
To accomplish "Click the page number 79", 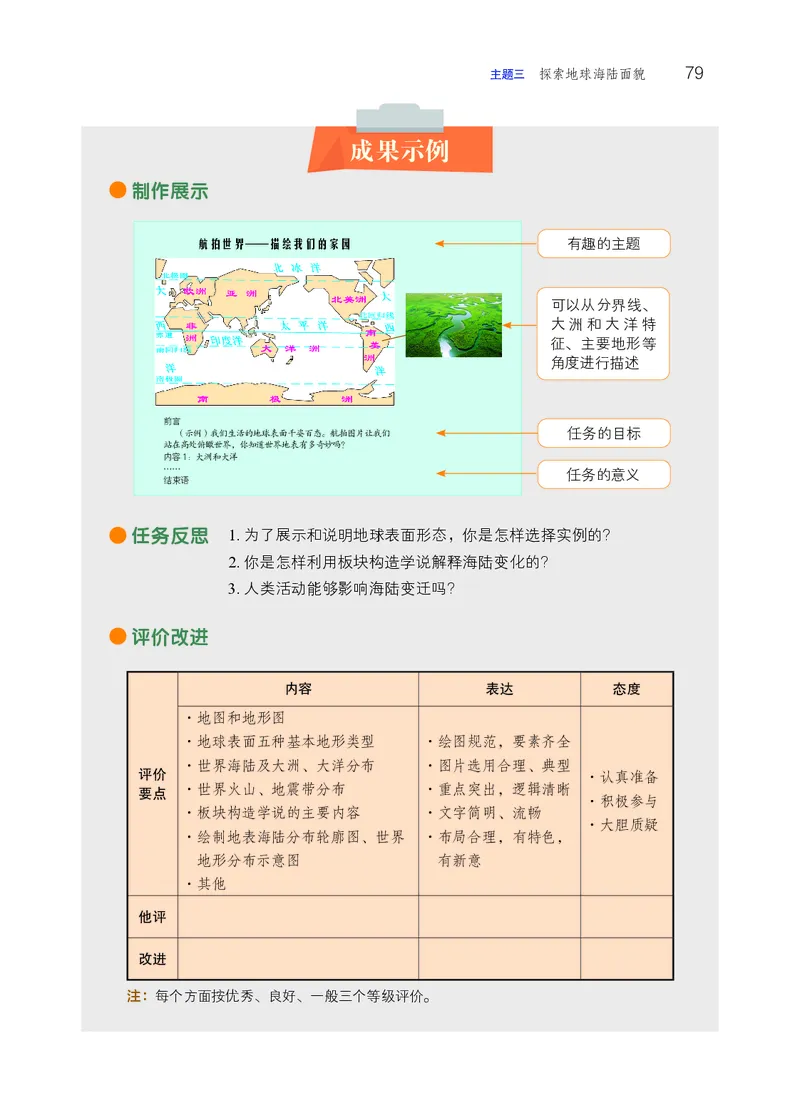I will pos(695,72).
